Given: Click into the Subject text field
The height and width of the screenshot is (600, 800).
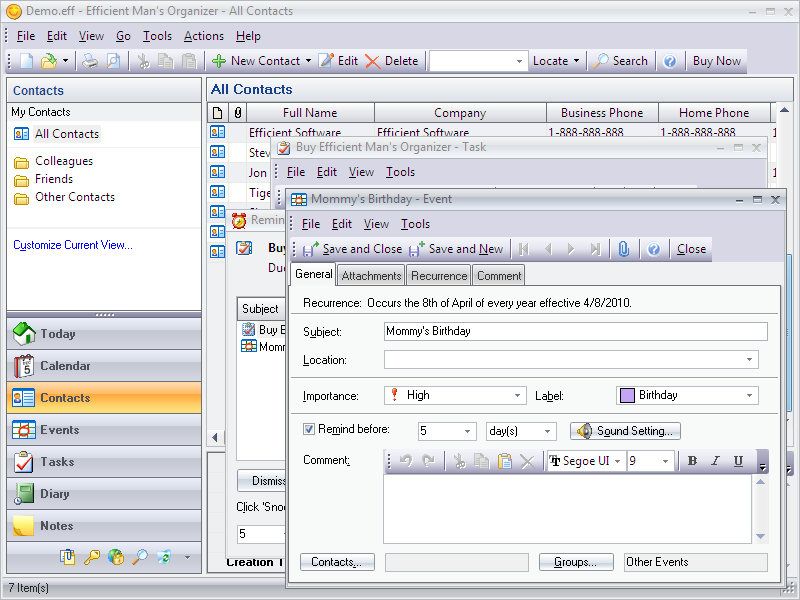Looking at the screenshot, I should coord(575,331).
